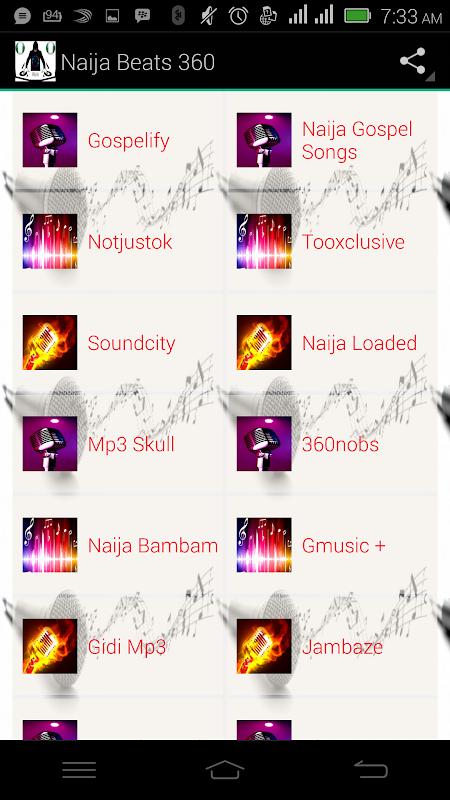Tap the microphone icon beside Mp3 Skull
Viewport: 450px width, 800px height.
click(x=50, y=444)
